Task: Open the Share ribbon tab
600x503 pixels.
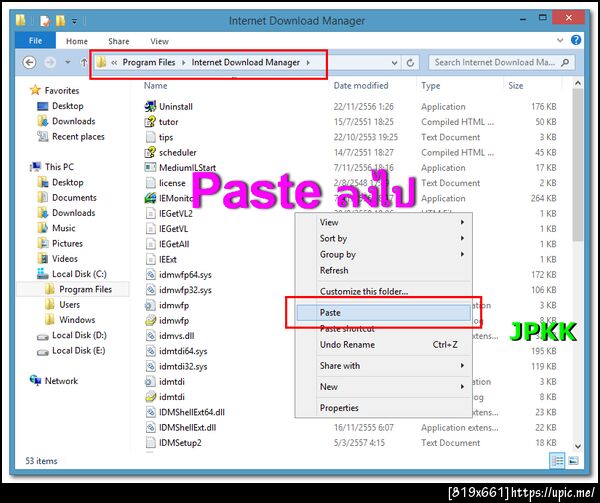Action: coord(119,41)
